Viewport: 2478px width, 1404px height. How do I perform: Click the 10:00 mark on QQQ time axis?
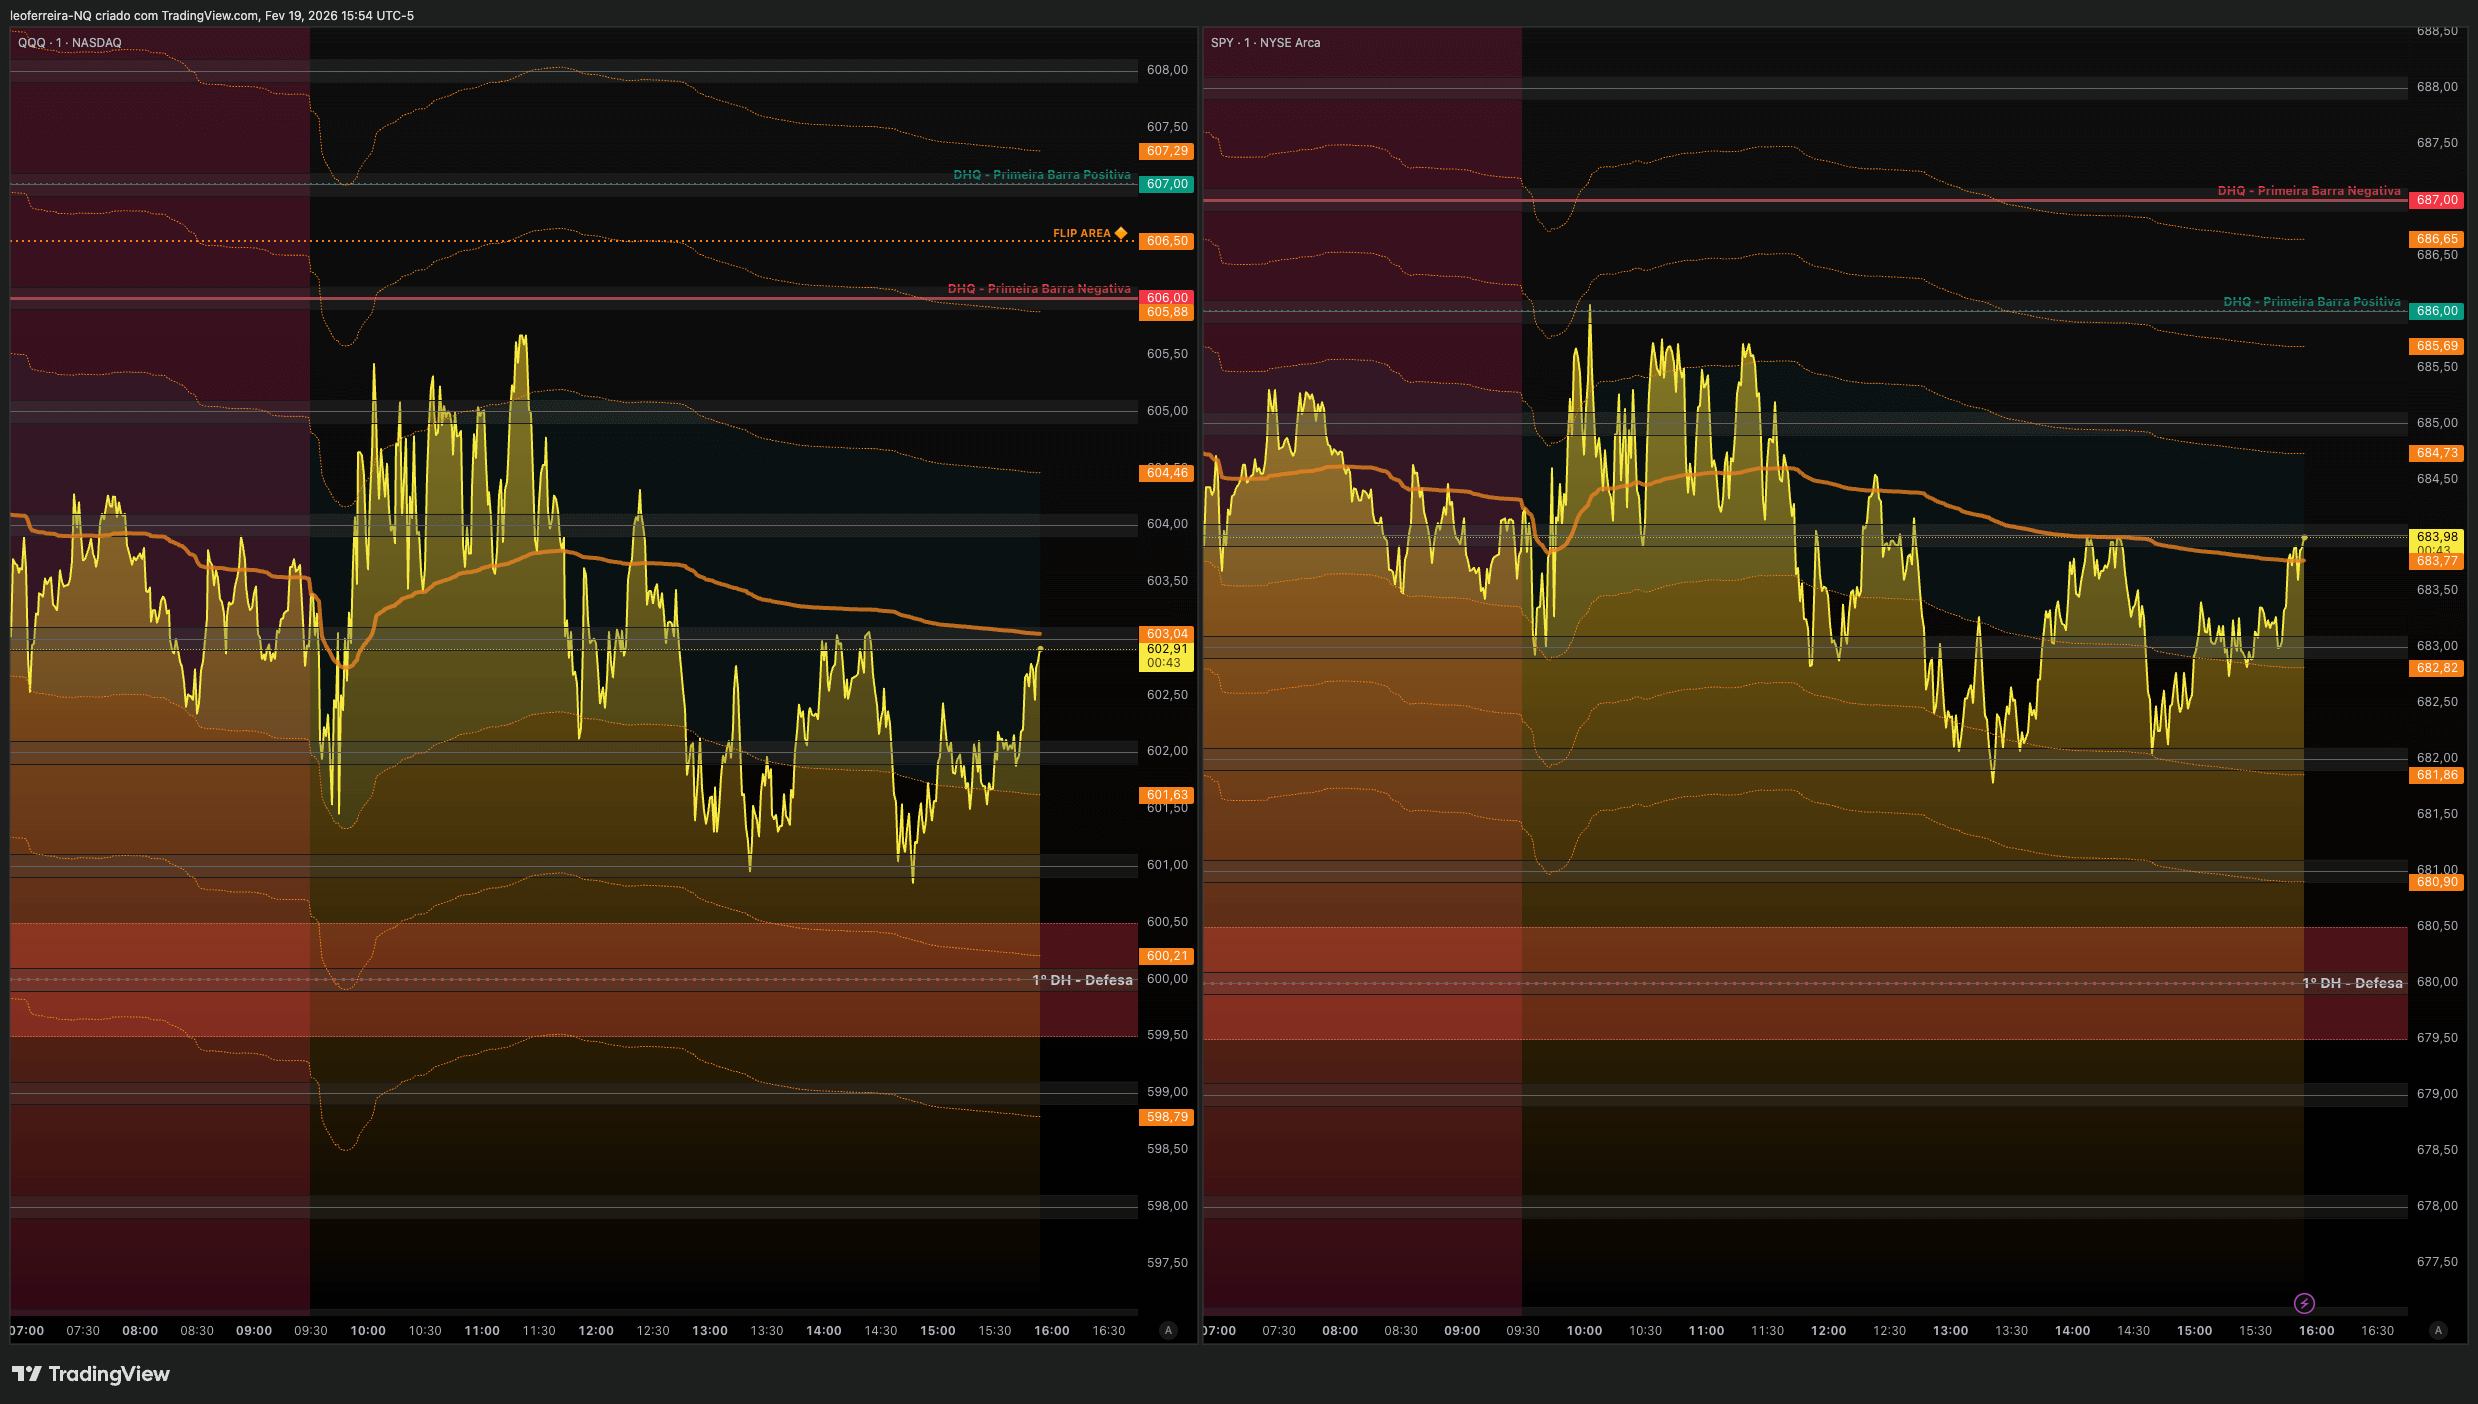tap(368, 1331)
